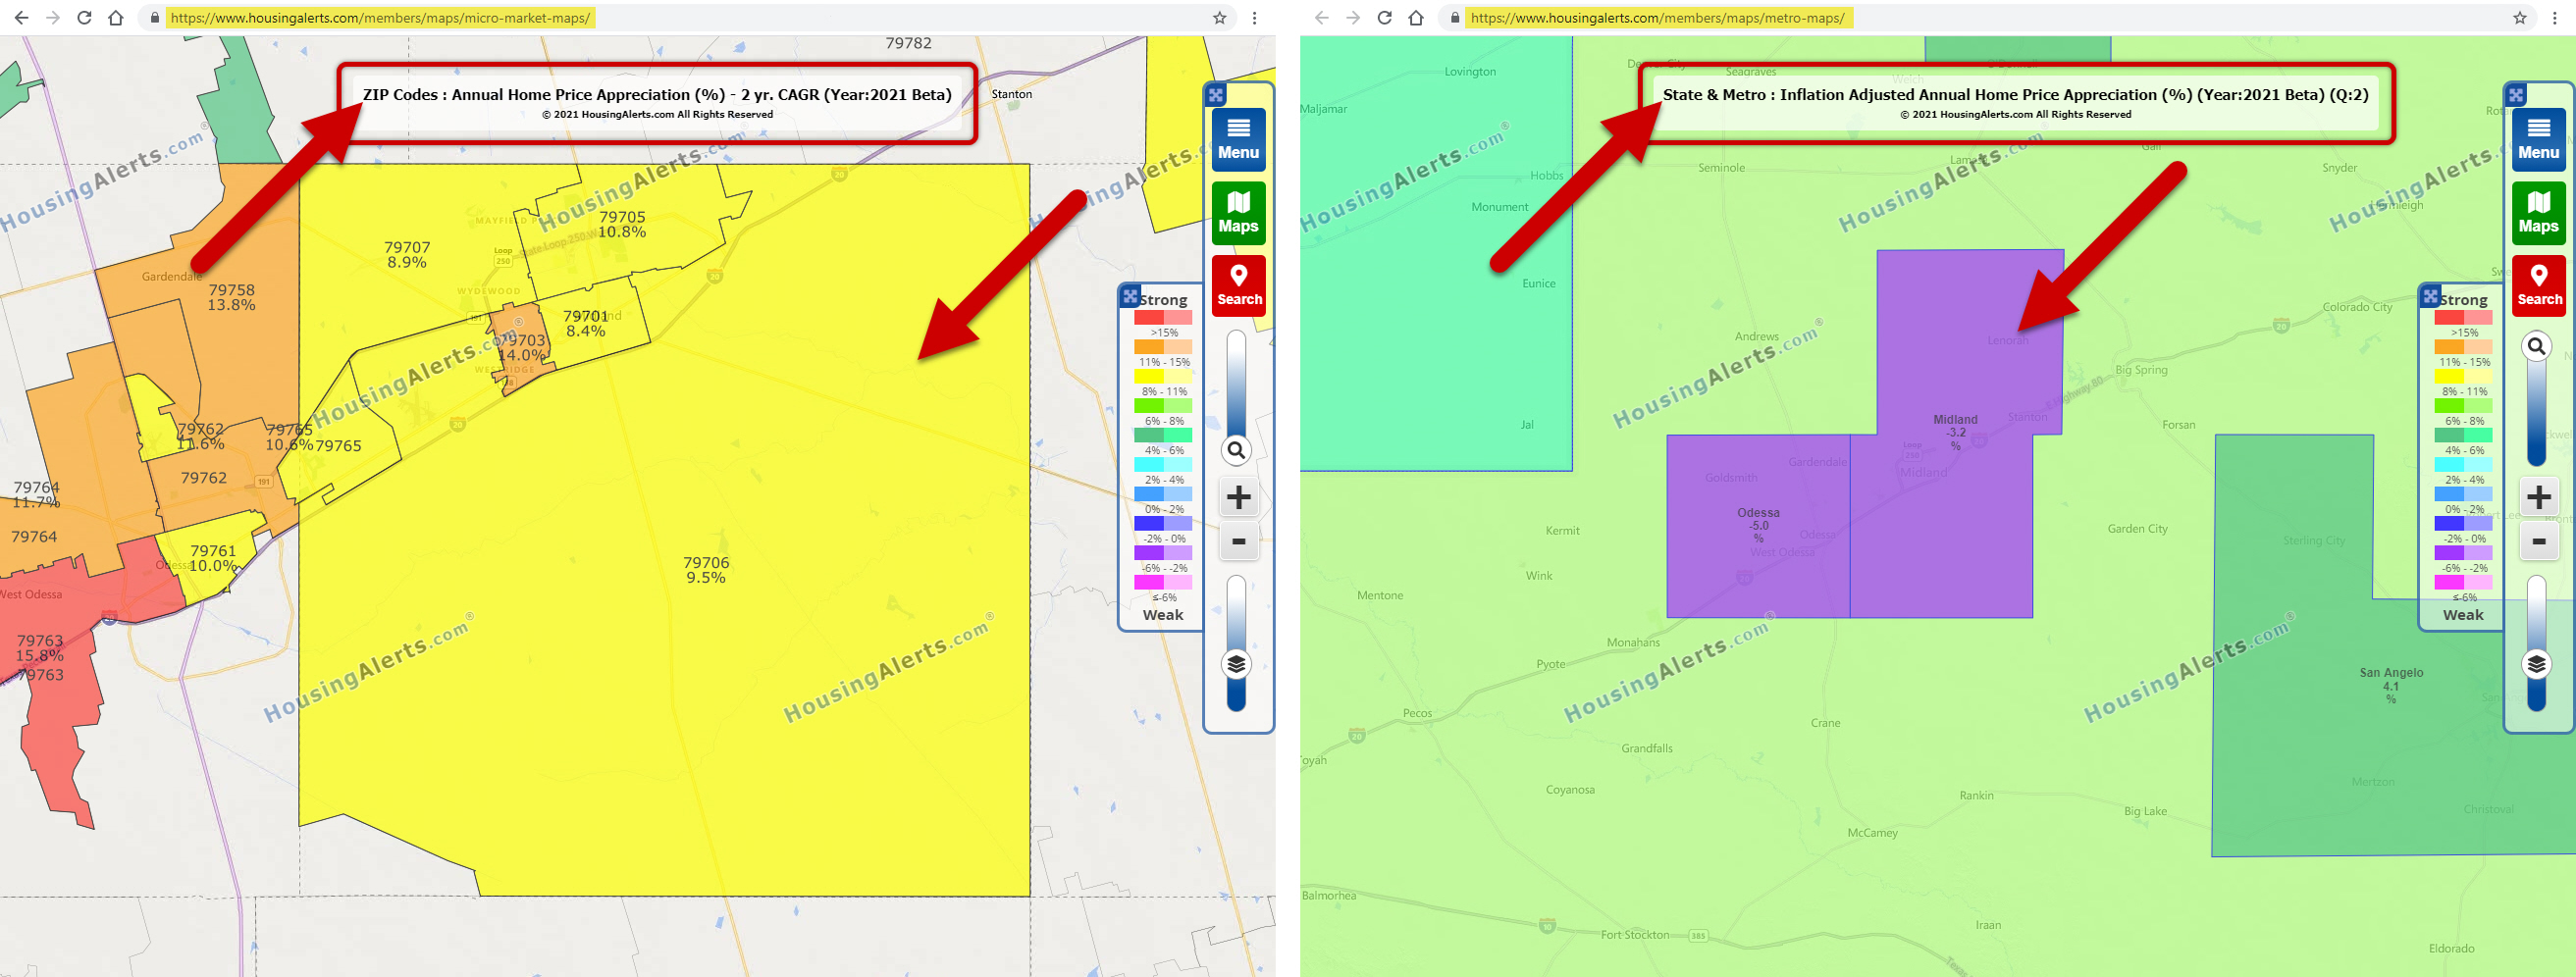Reload the micro-market-maps page
This screenshot has height=977, width=2576.
pos(84,18)
